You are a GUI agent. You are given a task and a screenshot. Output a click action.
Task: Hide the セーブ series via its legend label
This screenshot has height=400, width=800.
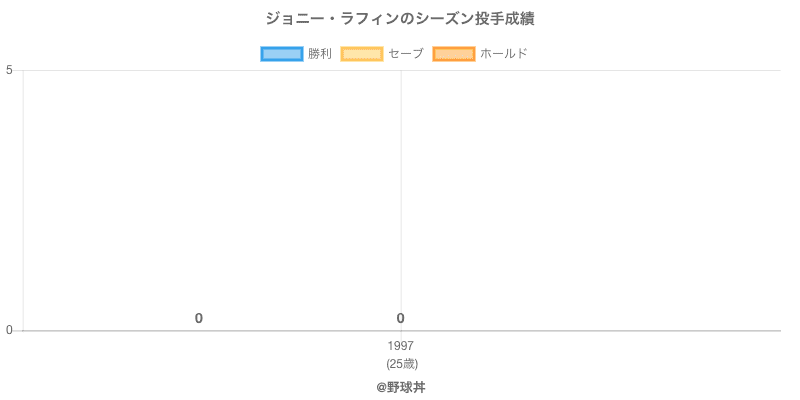click(406, 53)
